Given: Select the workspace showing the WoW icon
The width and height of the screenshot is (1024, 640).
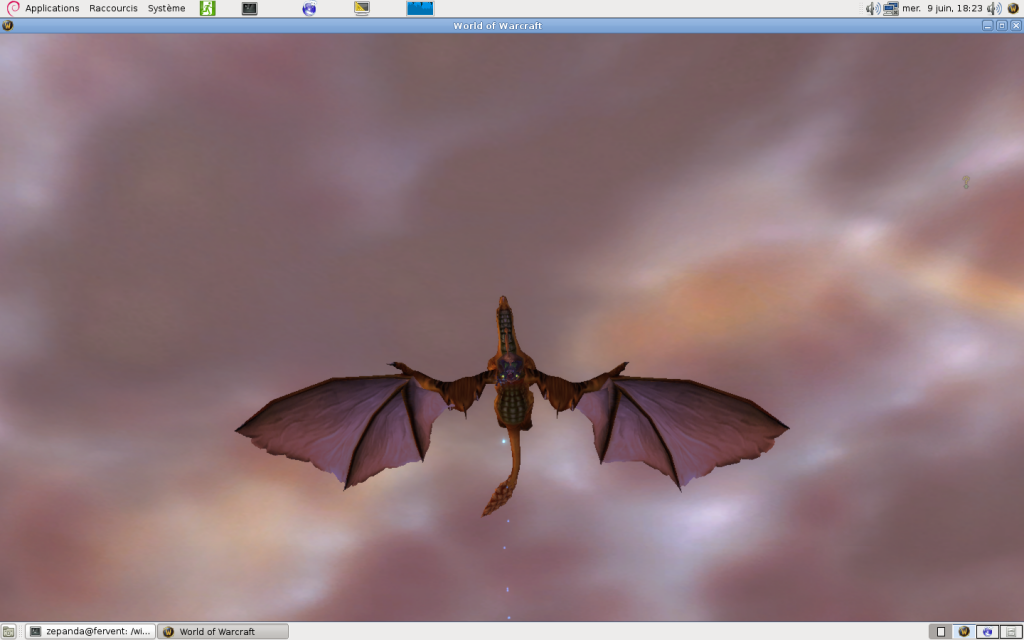Looking at the screenshot, I should (x=964, y=632).
